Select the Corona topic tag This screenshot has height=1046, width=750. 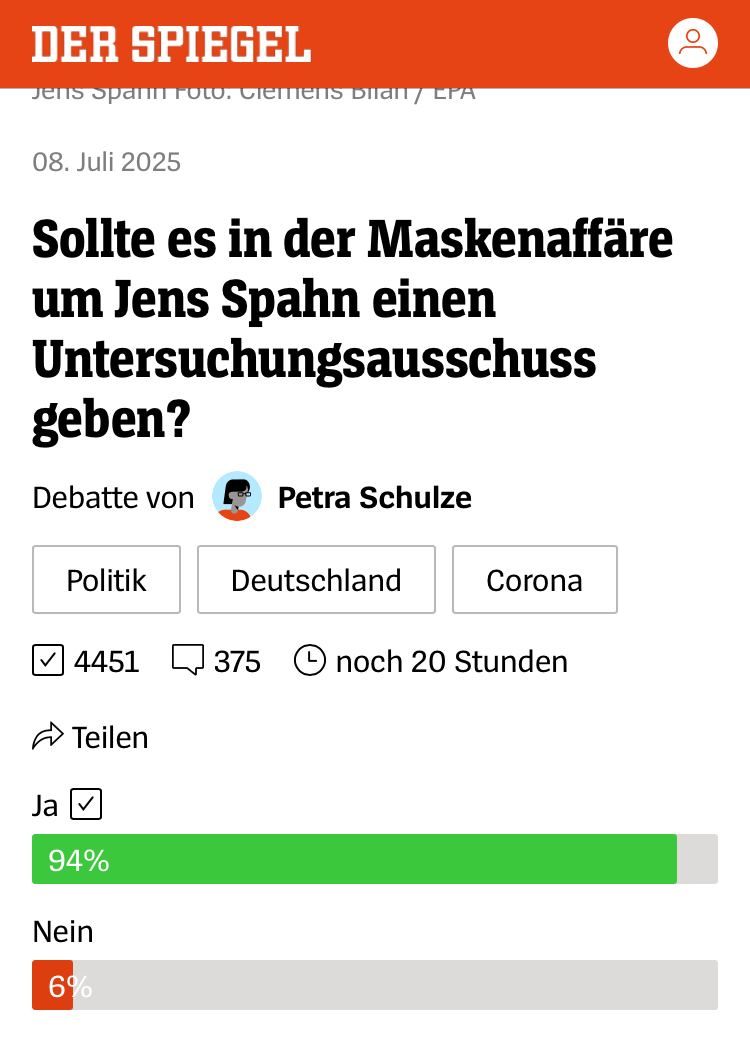coord(534,580)
